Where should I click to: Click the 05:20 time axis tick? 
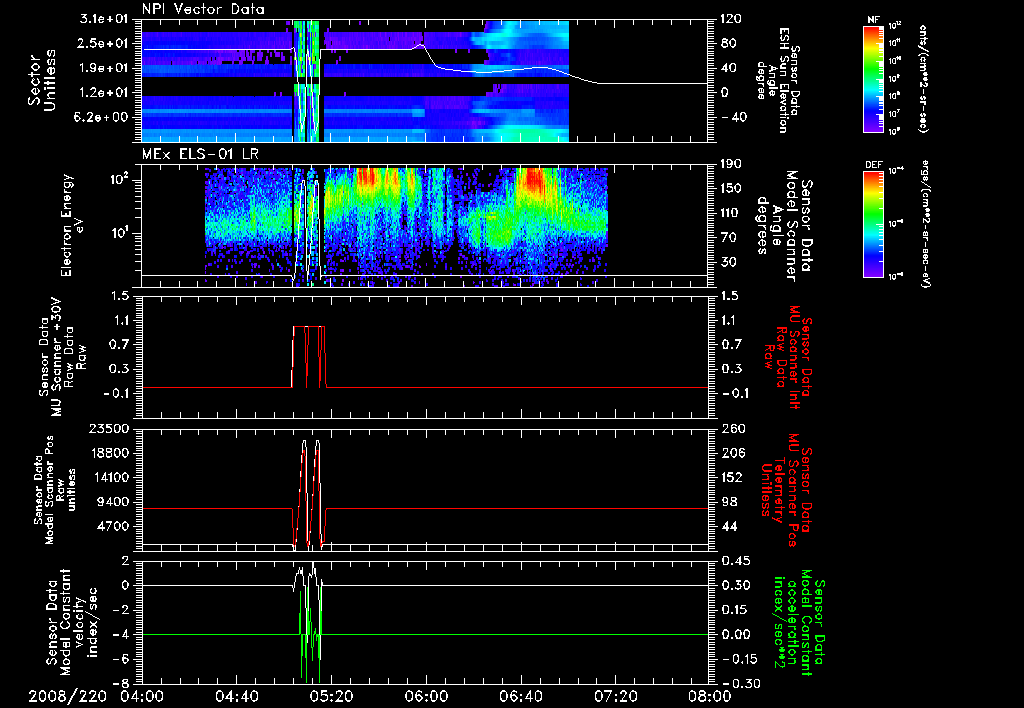pyautogui.click(x=331, y=696)
